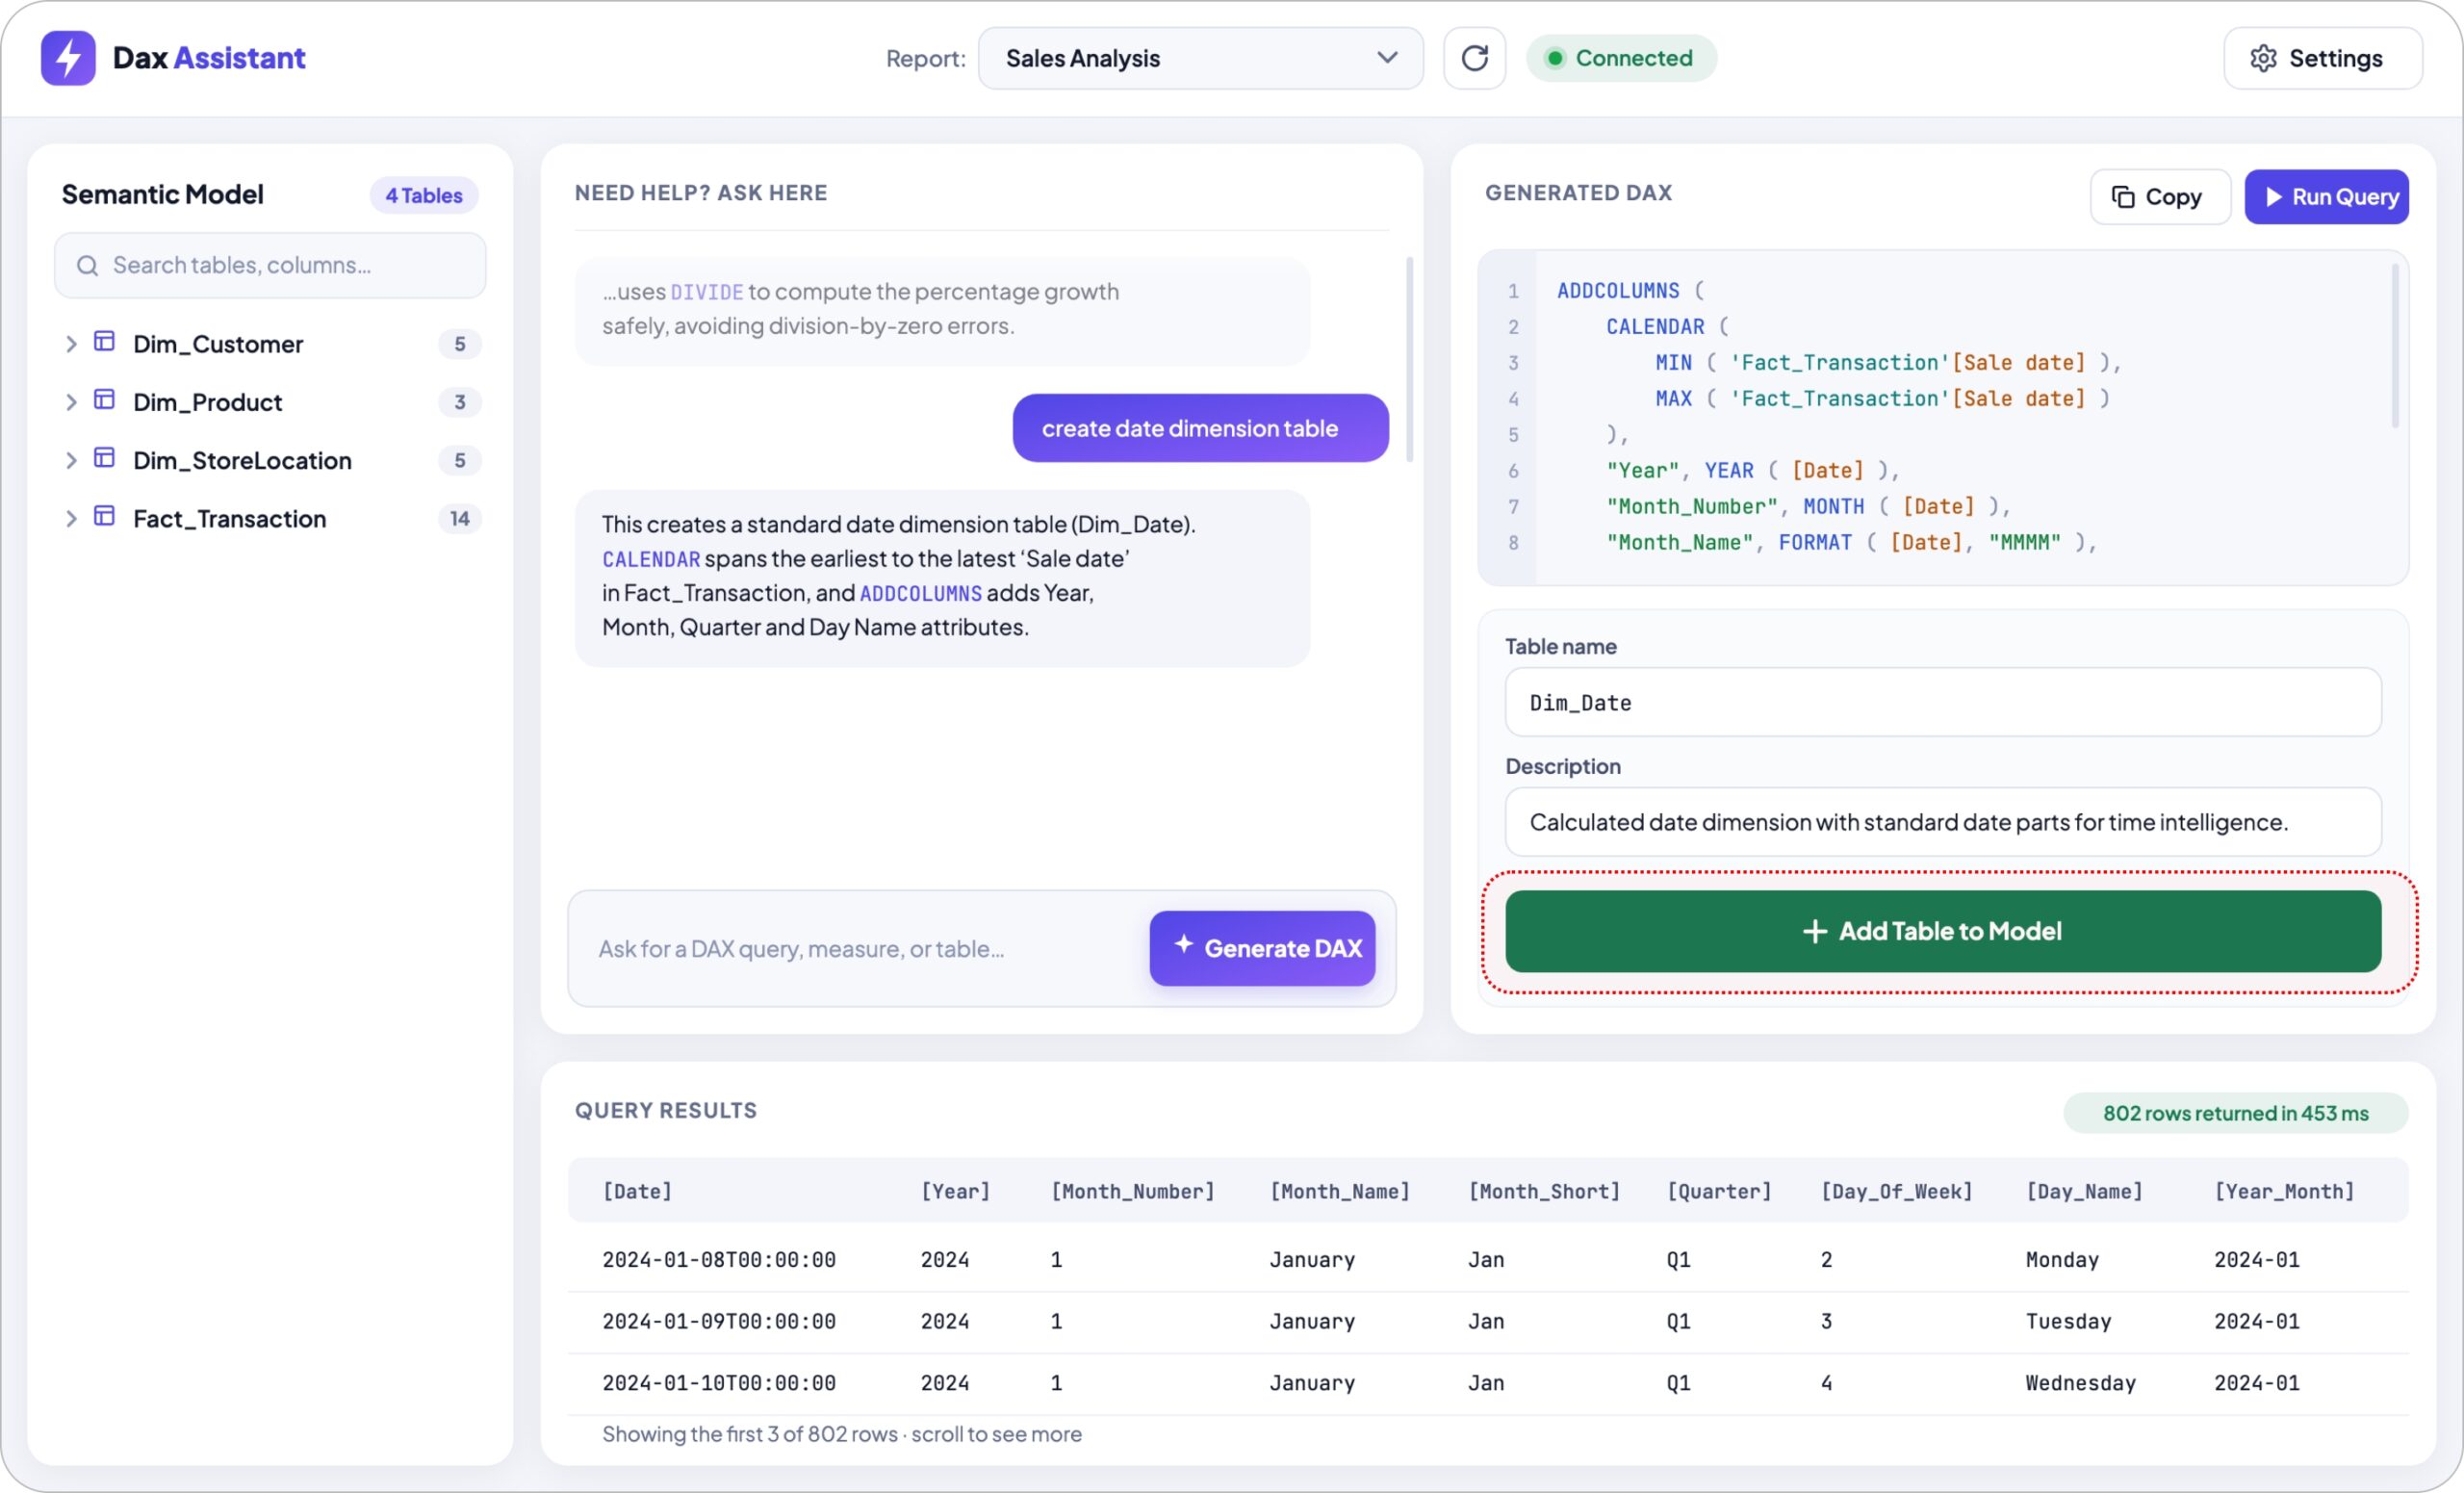
Task: Click the Dim_Product table icon
Action: tap(104, 400)
